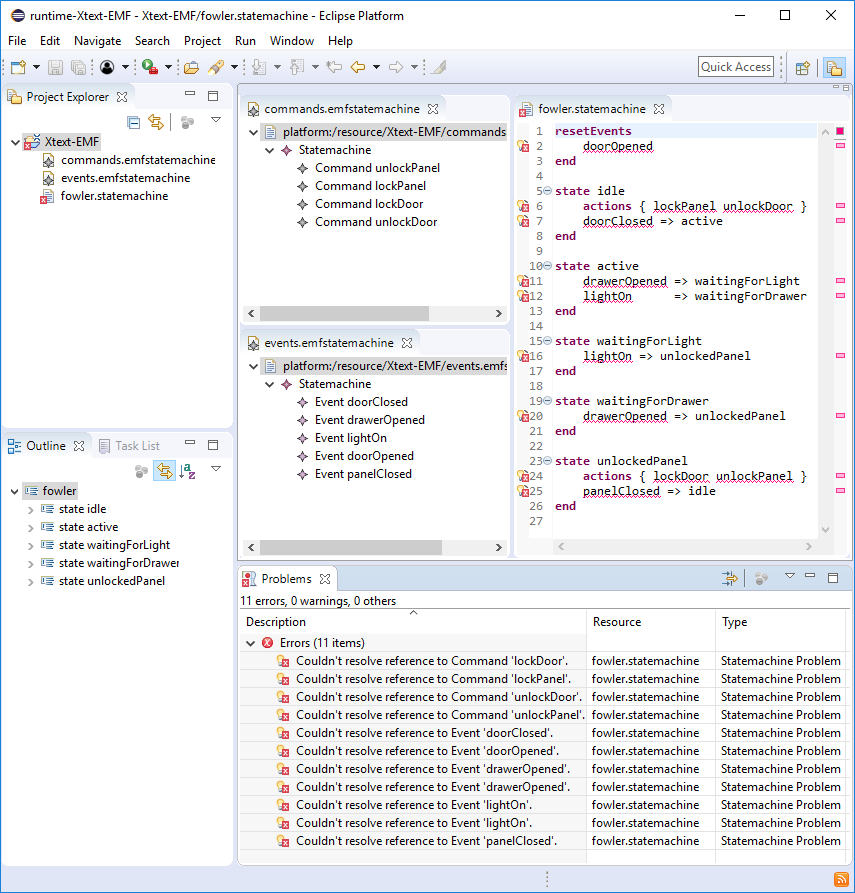Viewport: 855px width, 893px height.
Task: Toggle folding for state idle line
Action: point(547,191)
